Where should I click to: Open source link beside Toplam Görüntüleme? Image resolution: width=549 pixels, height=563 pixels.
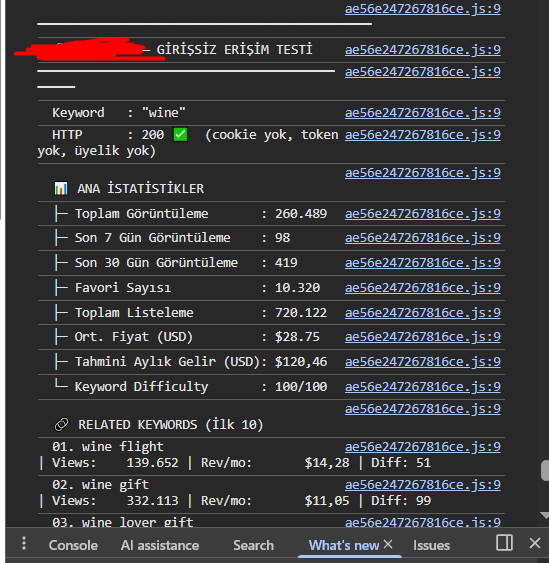click(423, 214)
